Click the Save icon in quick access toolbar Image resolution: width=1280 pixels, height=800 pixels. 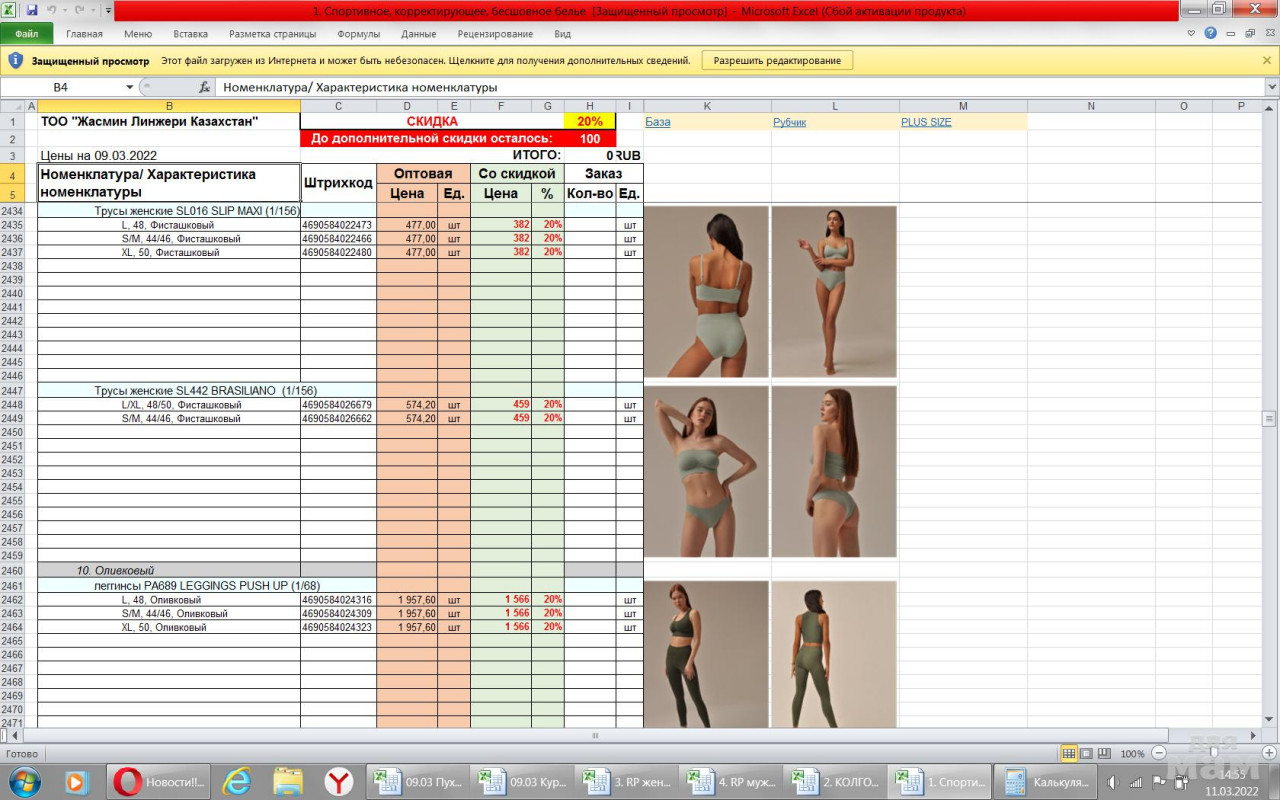(x=32, y=10)
